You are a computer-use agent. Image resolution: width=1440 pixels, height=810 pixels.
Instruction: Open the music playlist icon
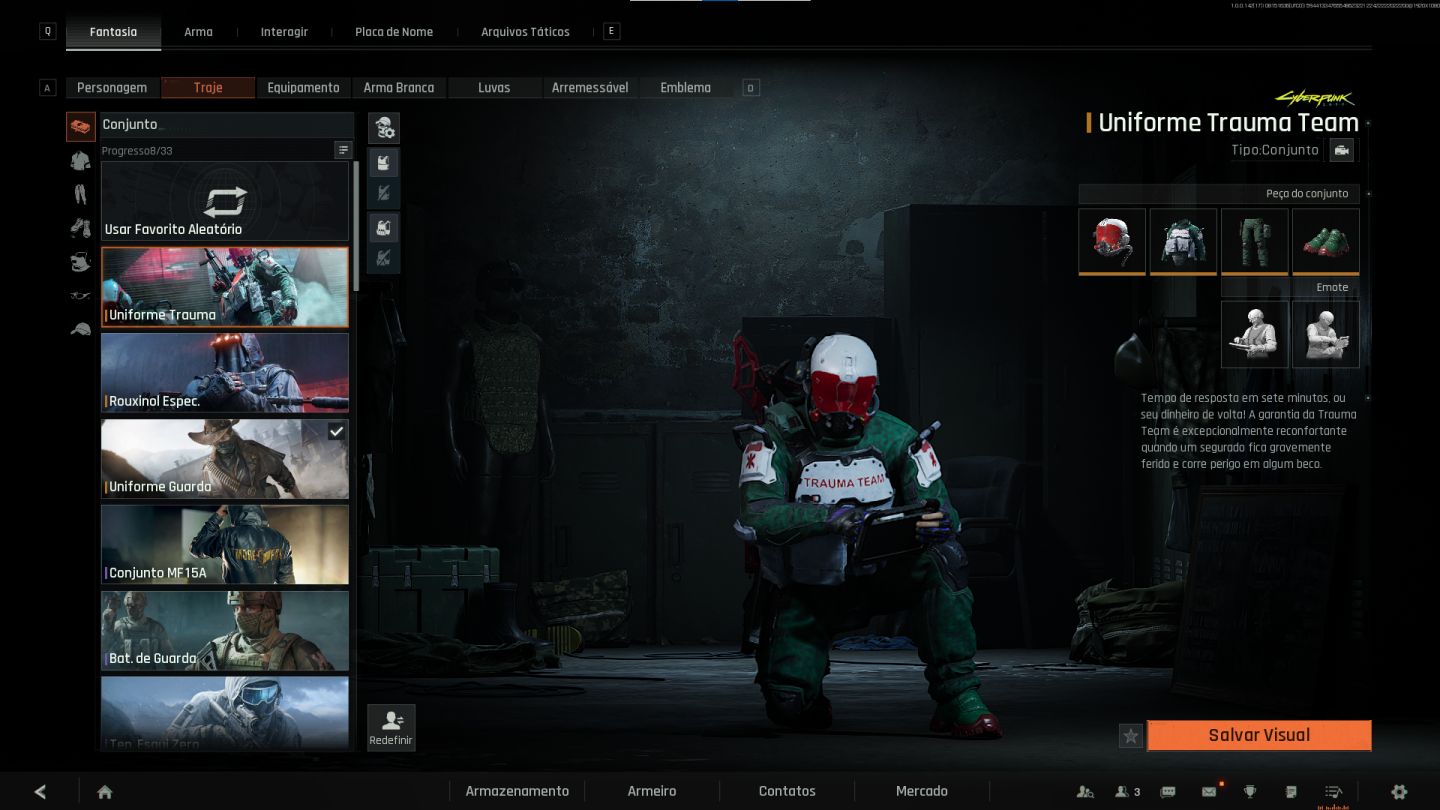pos(1333,791)
